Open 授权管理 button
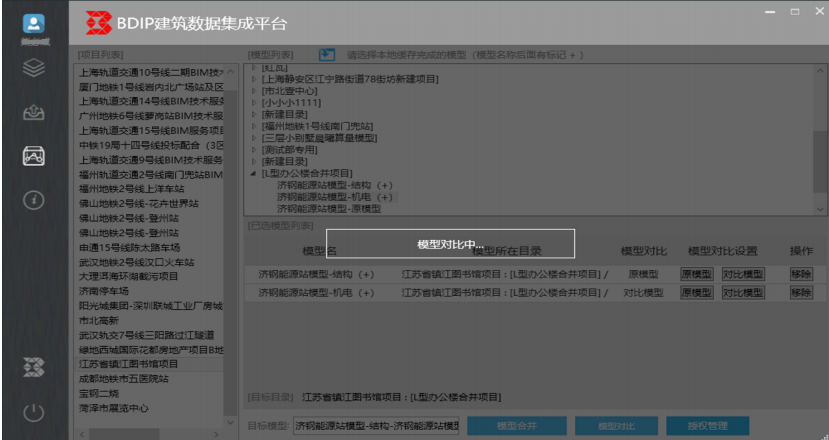This screenshot has width=829, height=440. tap(707, 426)
